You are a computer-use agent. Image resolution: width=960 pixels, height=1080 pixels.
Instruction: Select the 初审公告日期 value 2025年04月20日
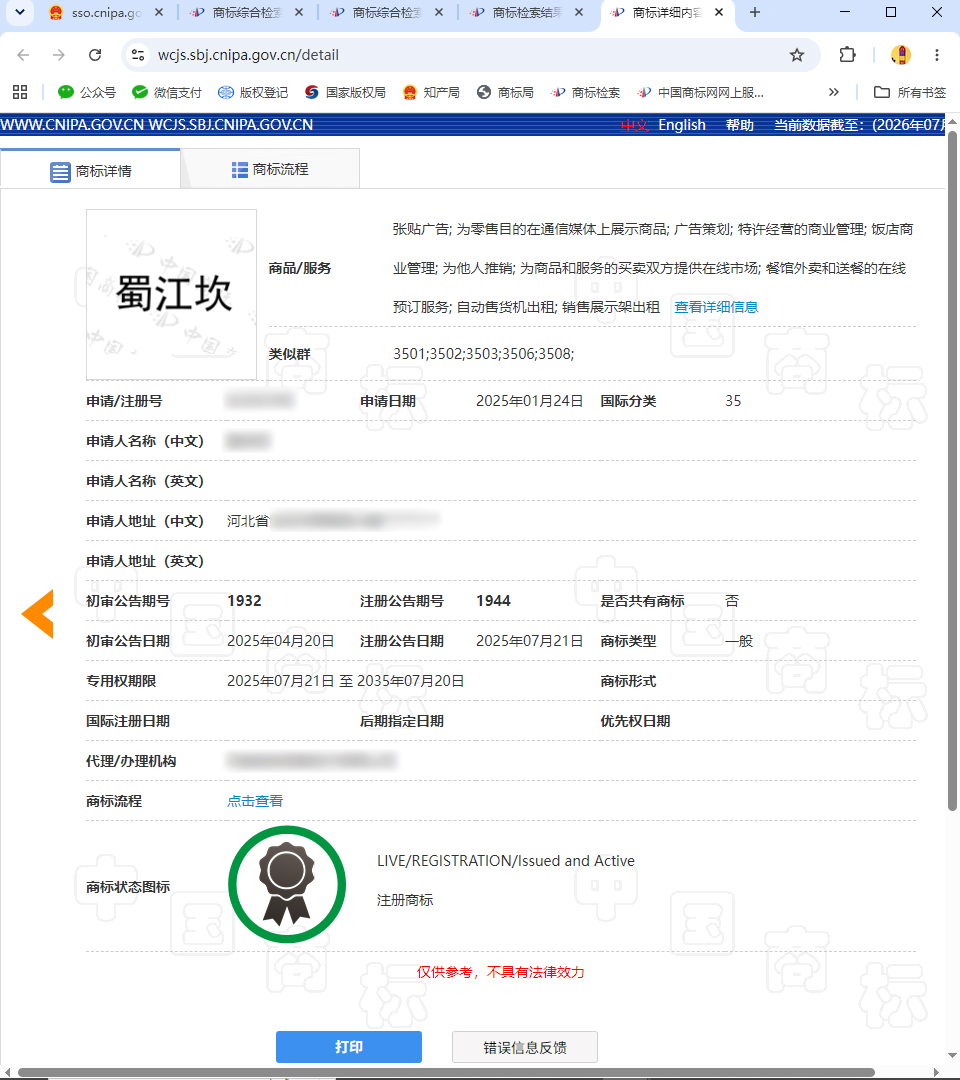281,641
